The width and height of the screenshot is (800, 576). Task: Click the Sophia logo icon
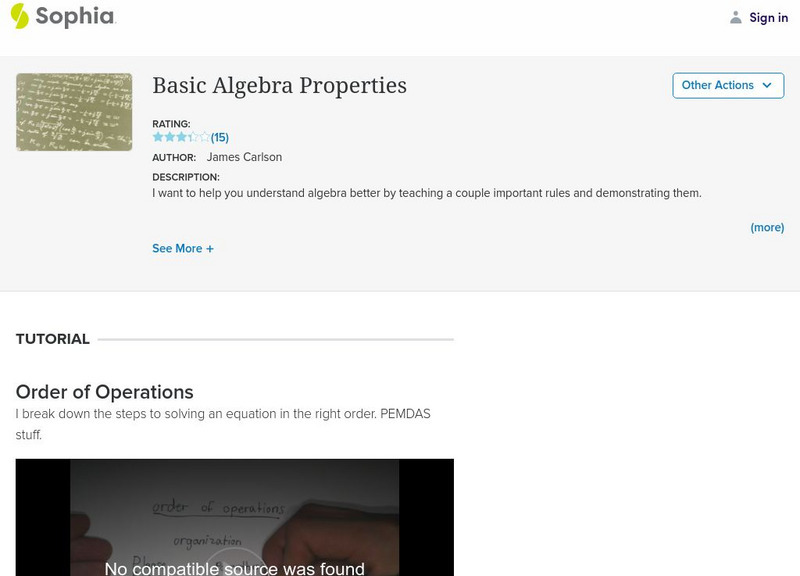(19, 16)
